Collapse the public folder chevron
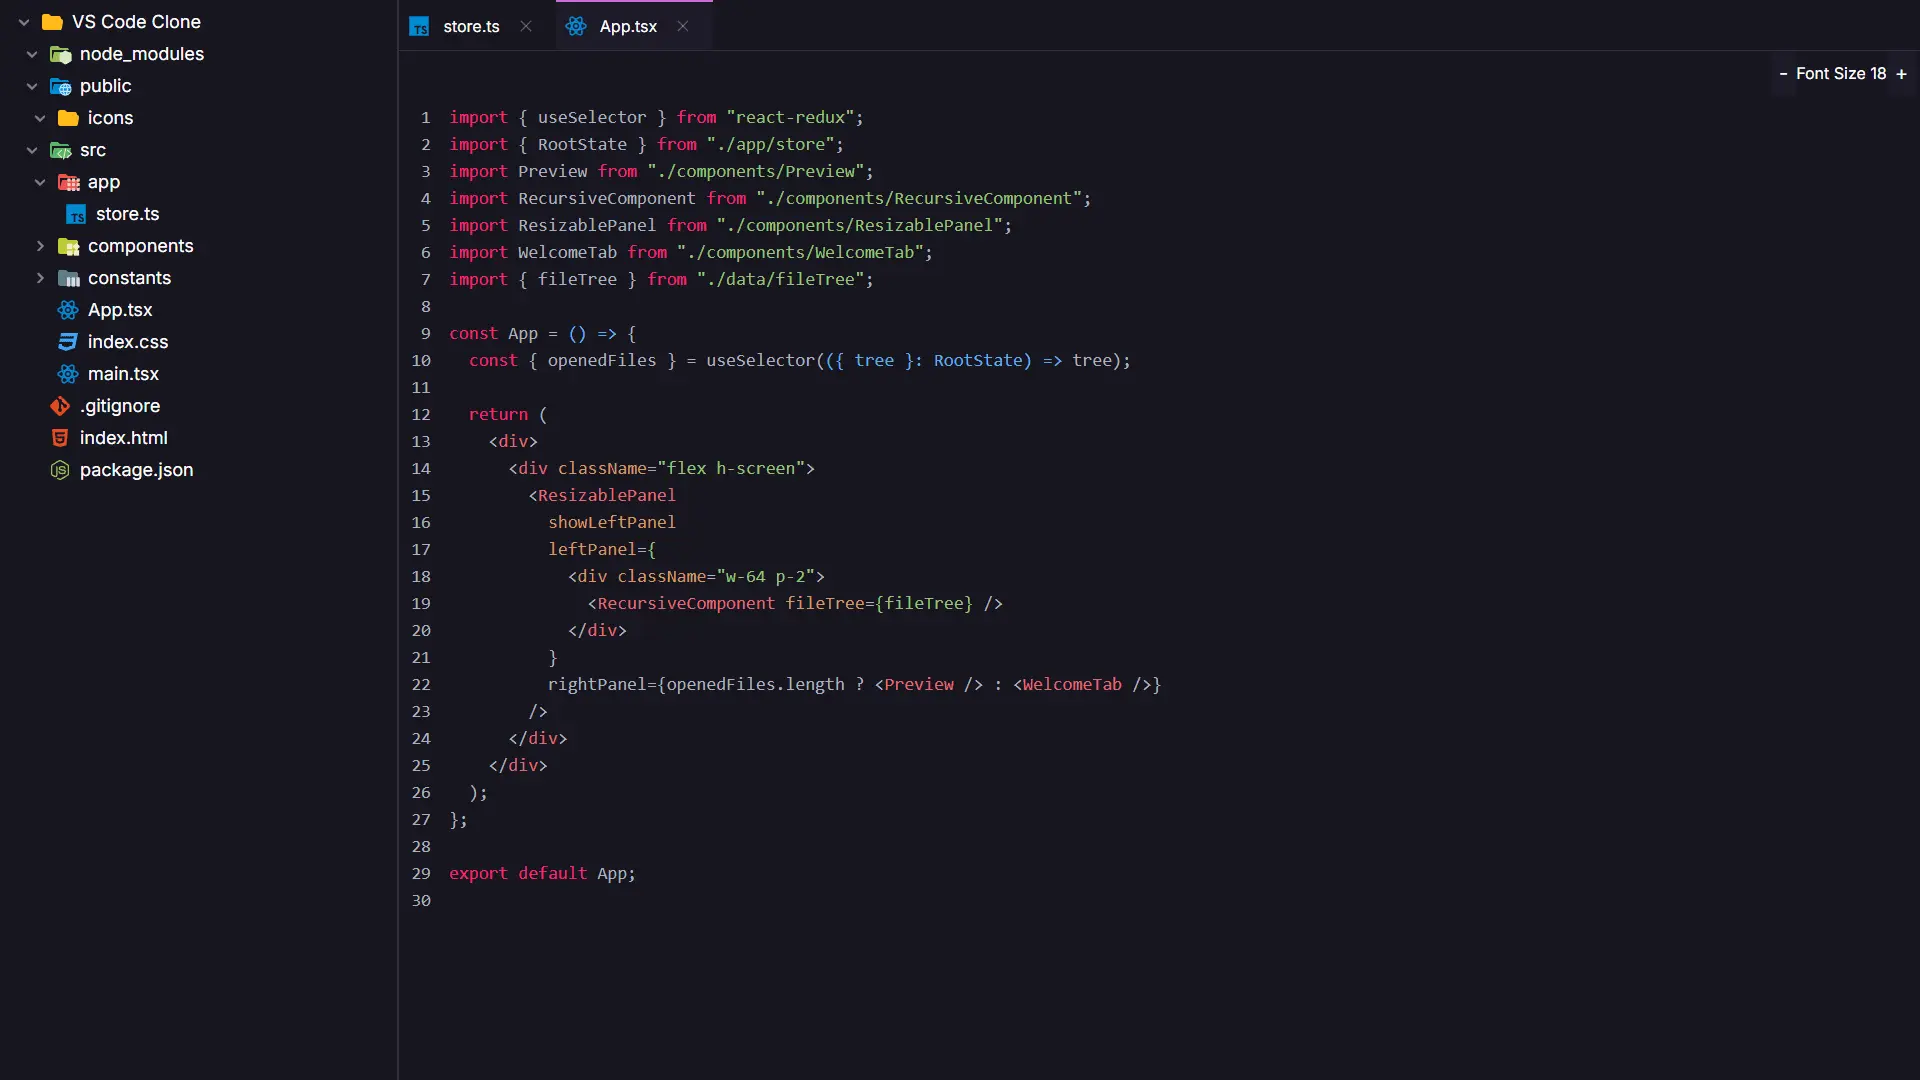 pos(32,86)
